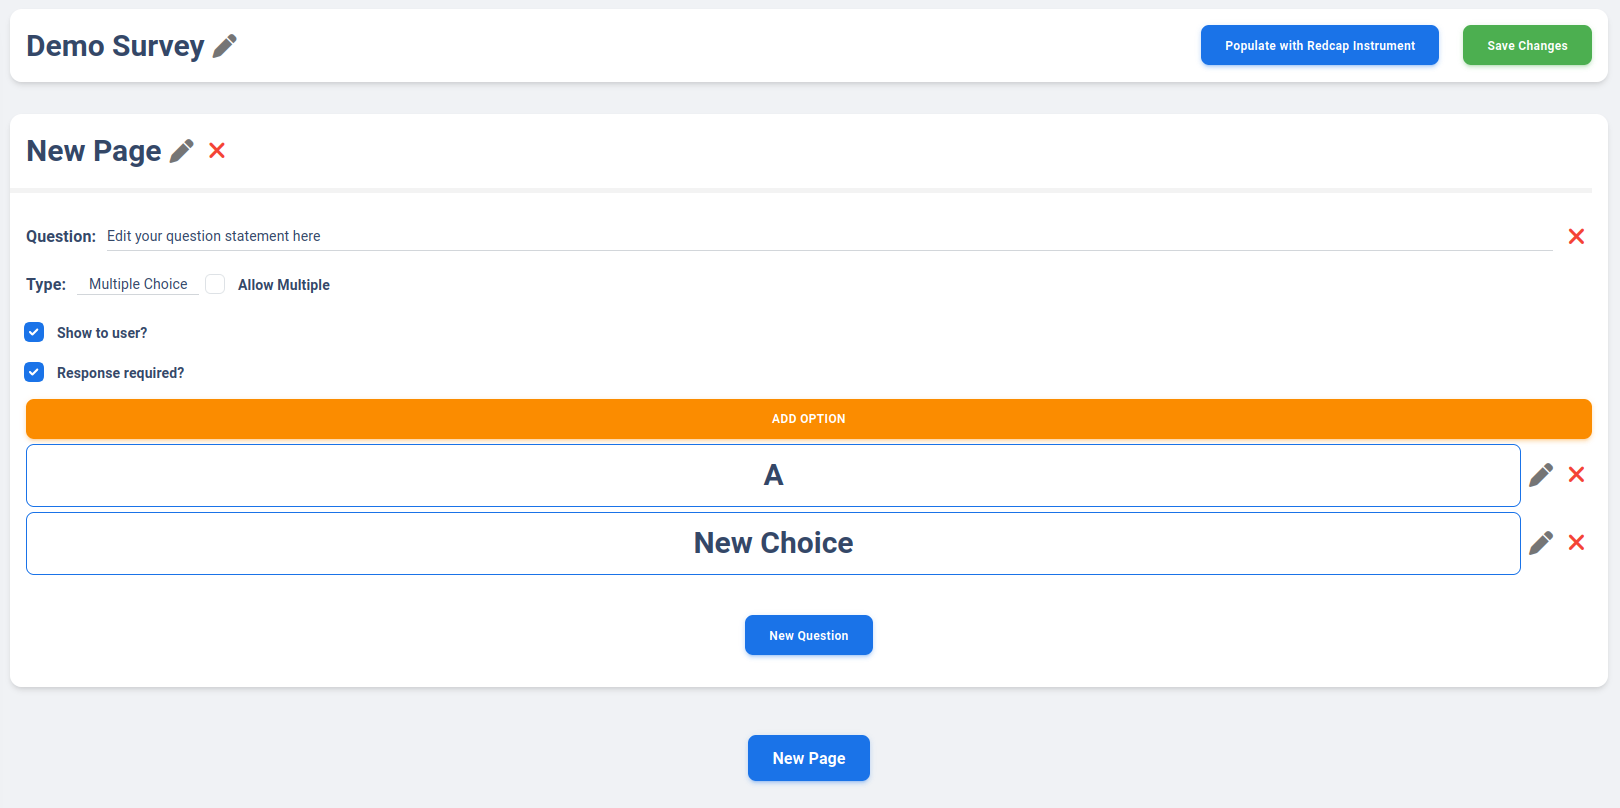Select the option box labeled A
The image size is (1620, 808).
click(773, 476)
